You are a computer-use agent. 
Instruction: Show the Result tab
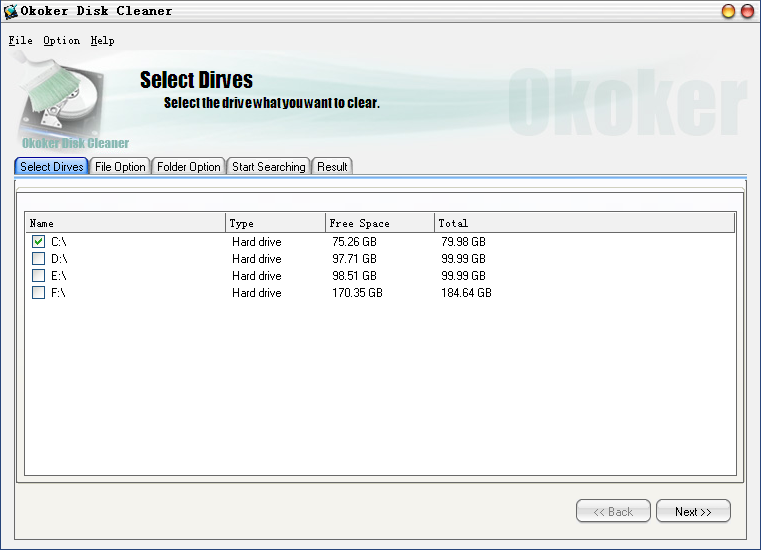(332, 167)
